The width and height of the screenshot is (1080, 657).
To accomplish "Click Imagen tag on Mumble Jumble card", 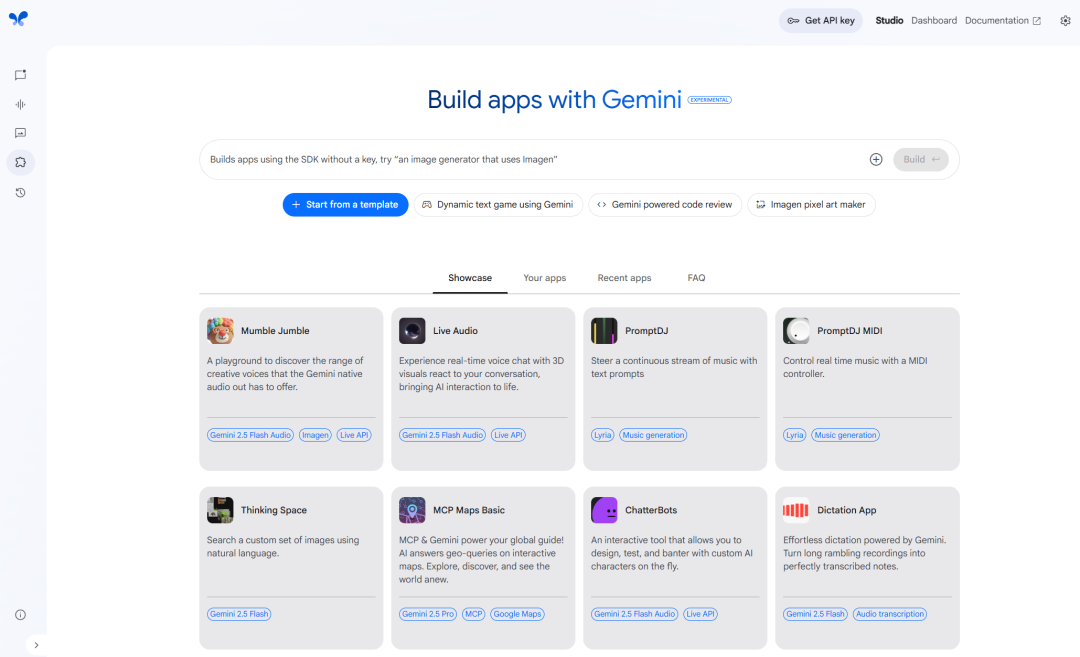I will click(315, 435).
